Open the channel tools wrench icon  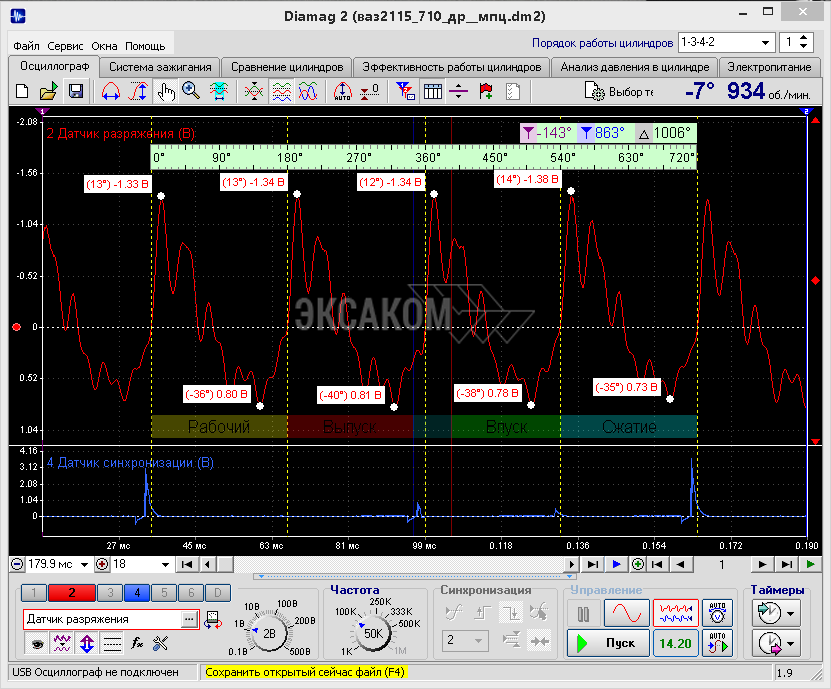pos(160,642)
